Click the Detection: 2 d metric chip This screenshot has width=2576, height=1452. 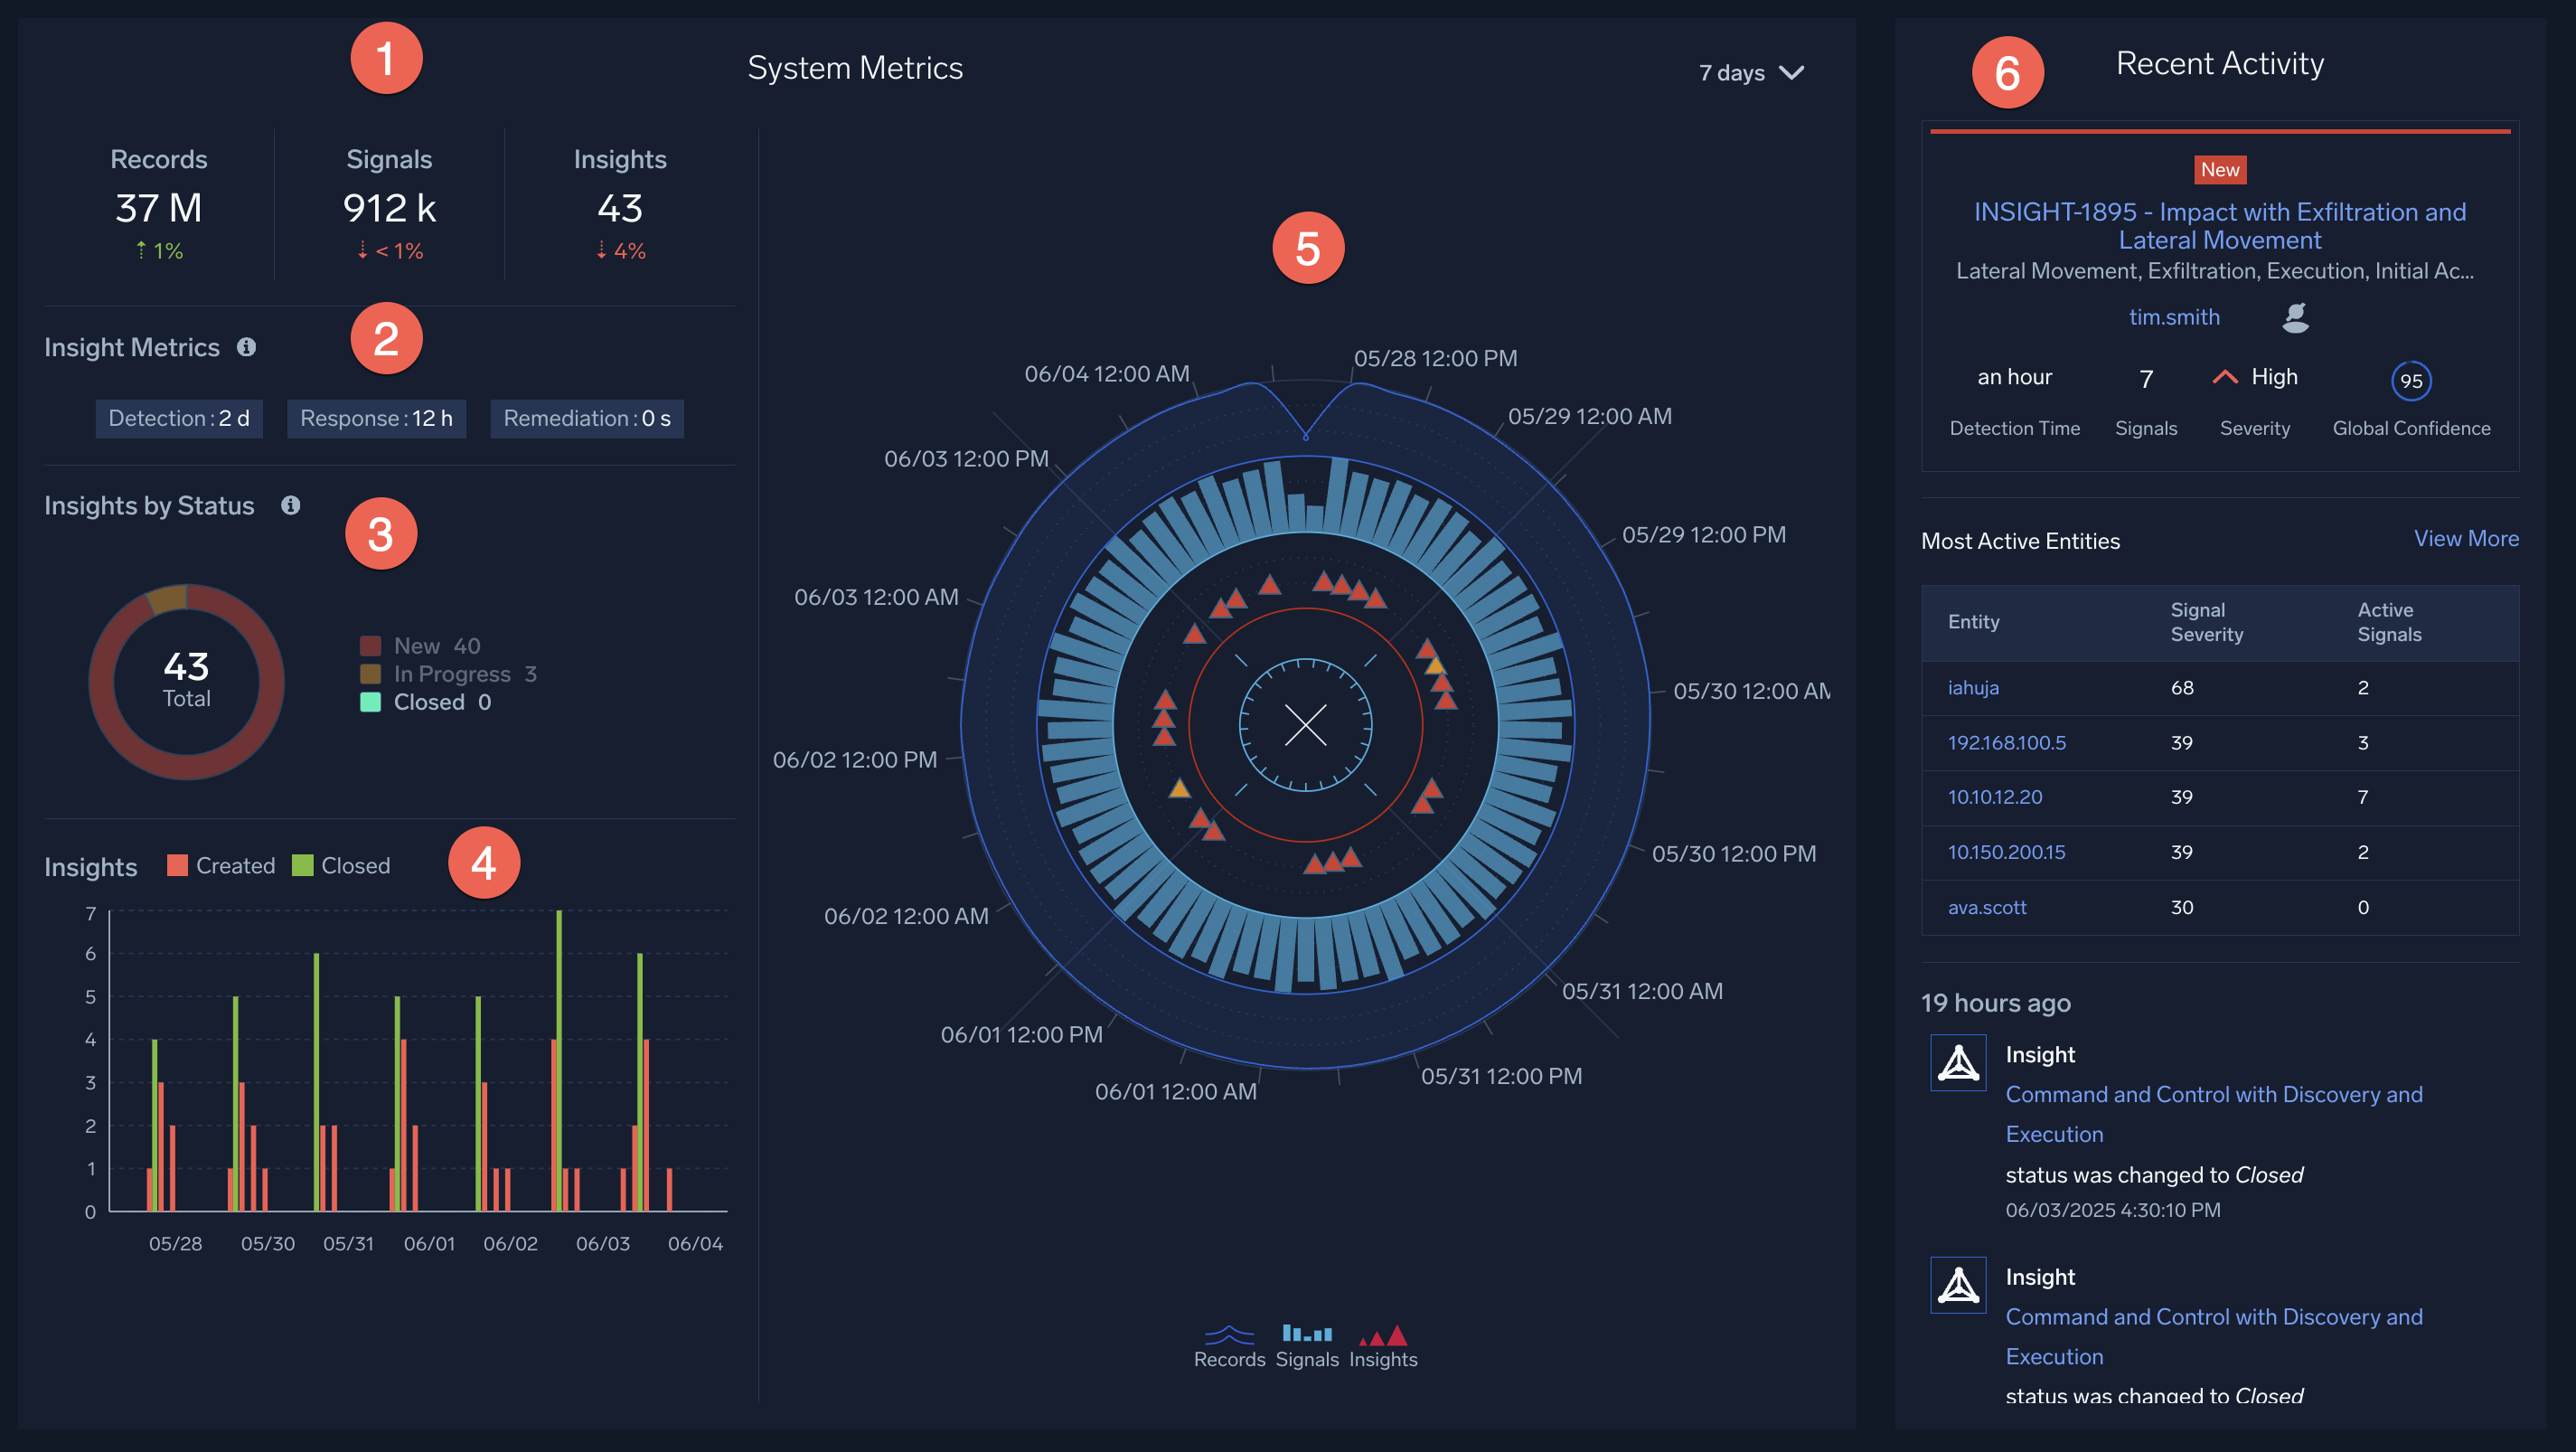click(178, 419)
